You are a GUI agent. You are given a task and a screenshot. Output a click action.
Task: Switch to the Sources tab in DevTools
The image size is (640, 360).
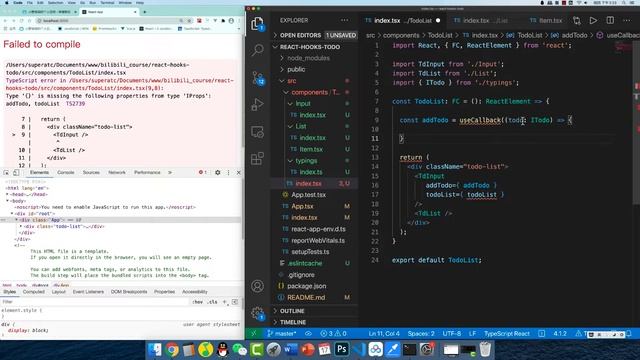pyautogui.click(x=91, y=173)
